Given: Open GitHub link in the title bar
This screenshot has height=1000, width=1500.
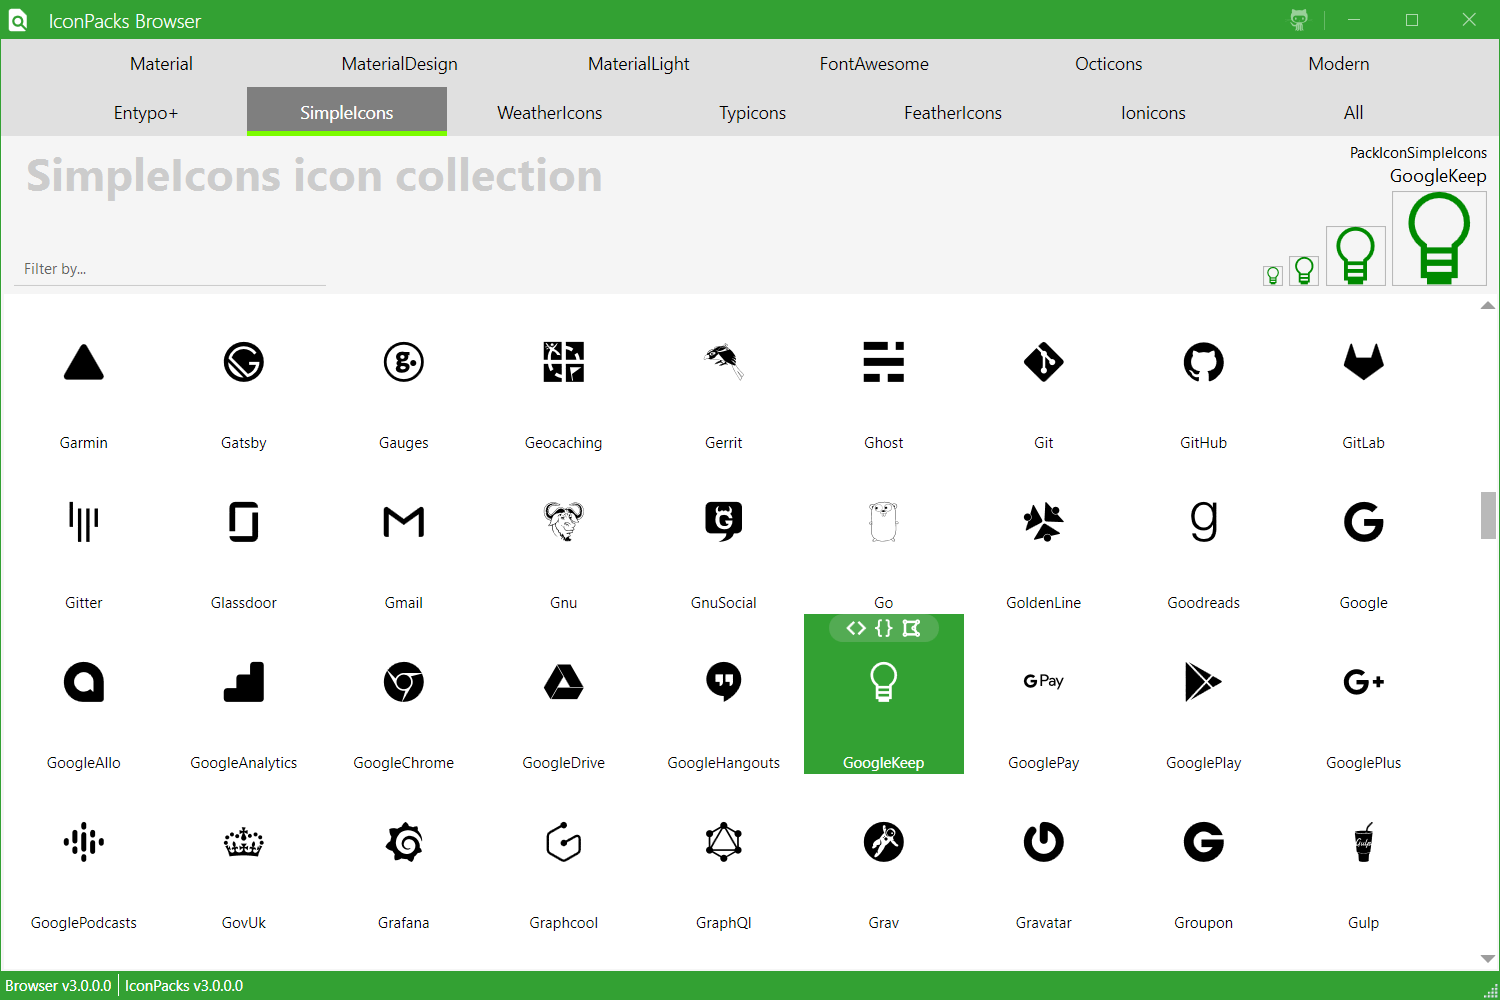Looking at the screenshot, I should click(x=1297, y=20).
